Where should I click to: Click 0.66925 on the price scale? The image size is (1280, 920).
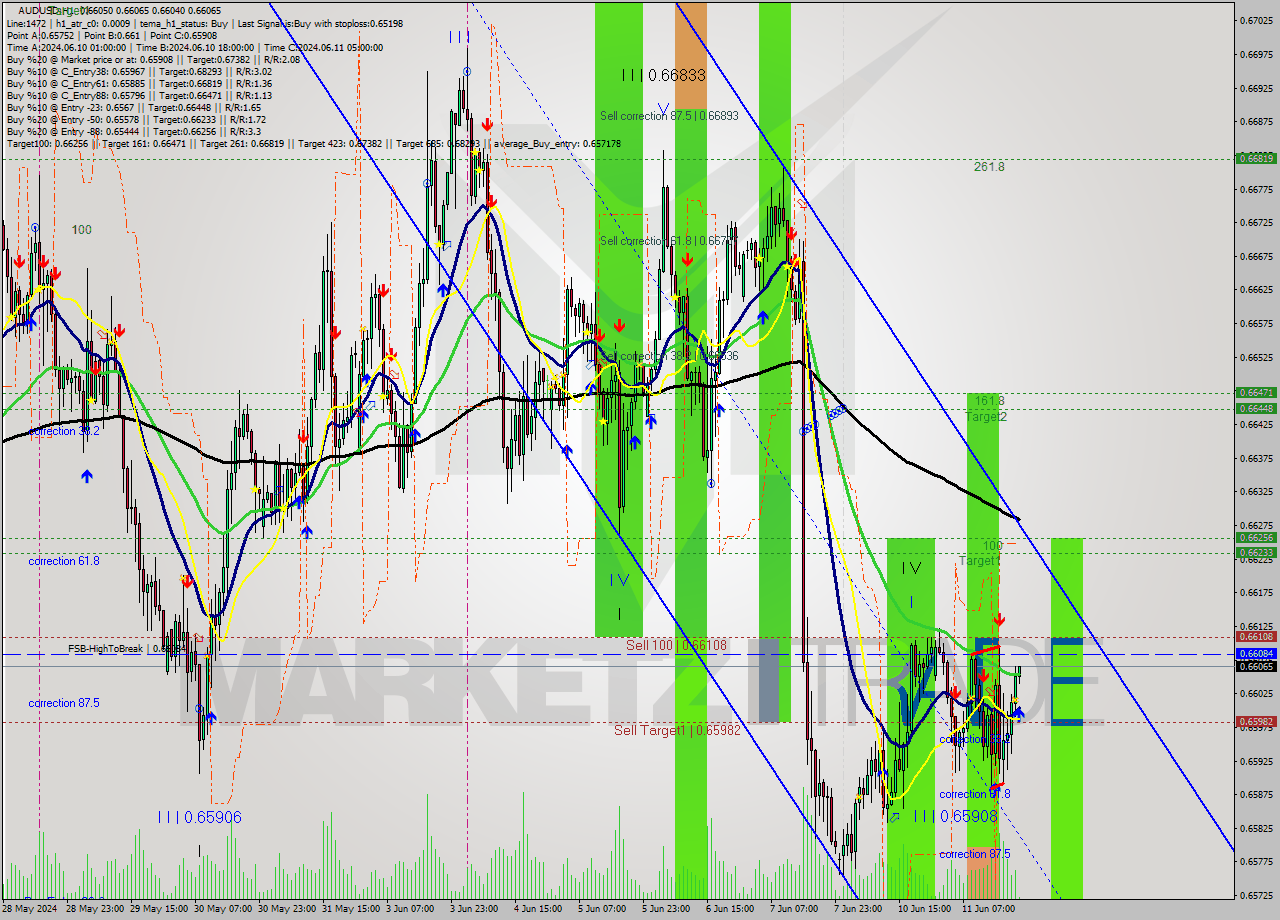point(1255,88)
